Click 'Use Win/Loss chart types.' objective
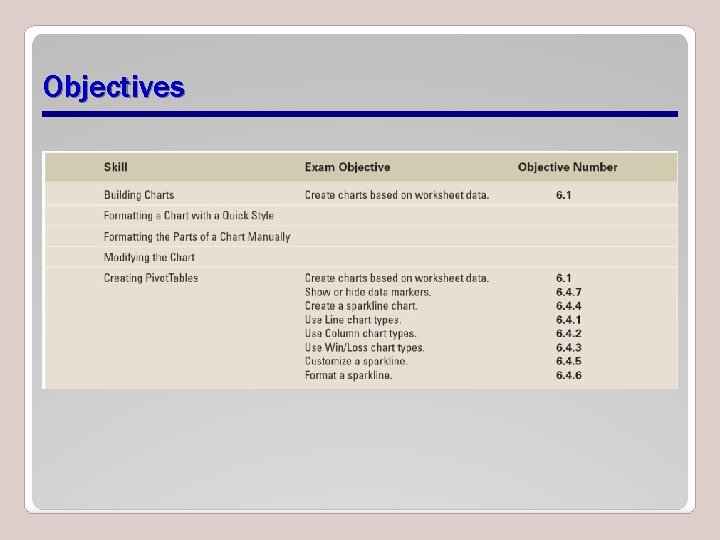Image resolution: width=720 pixels, height=540 pixels. point(365,348)
